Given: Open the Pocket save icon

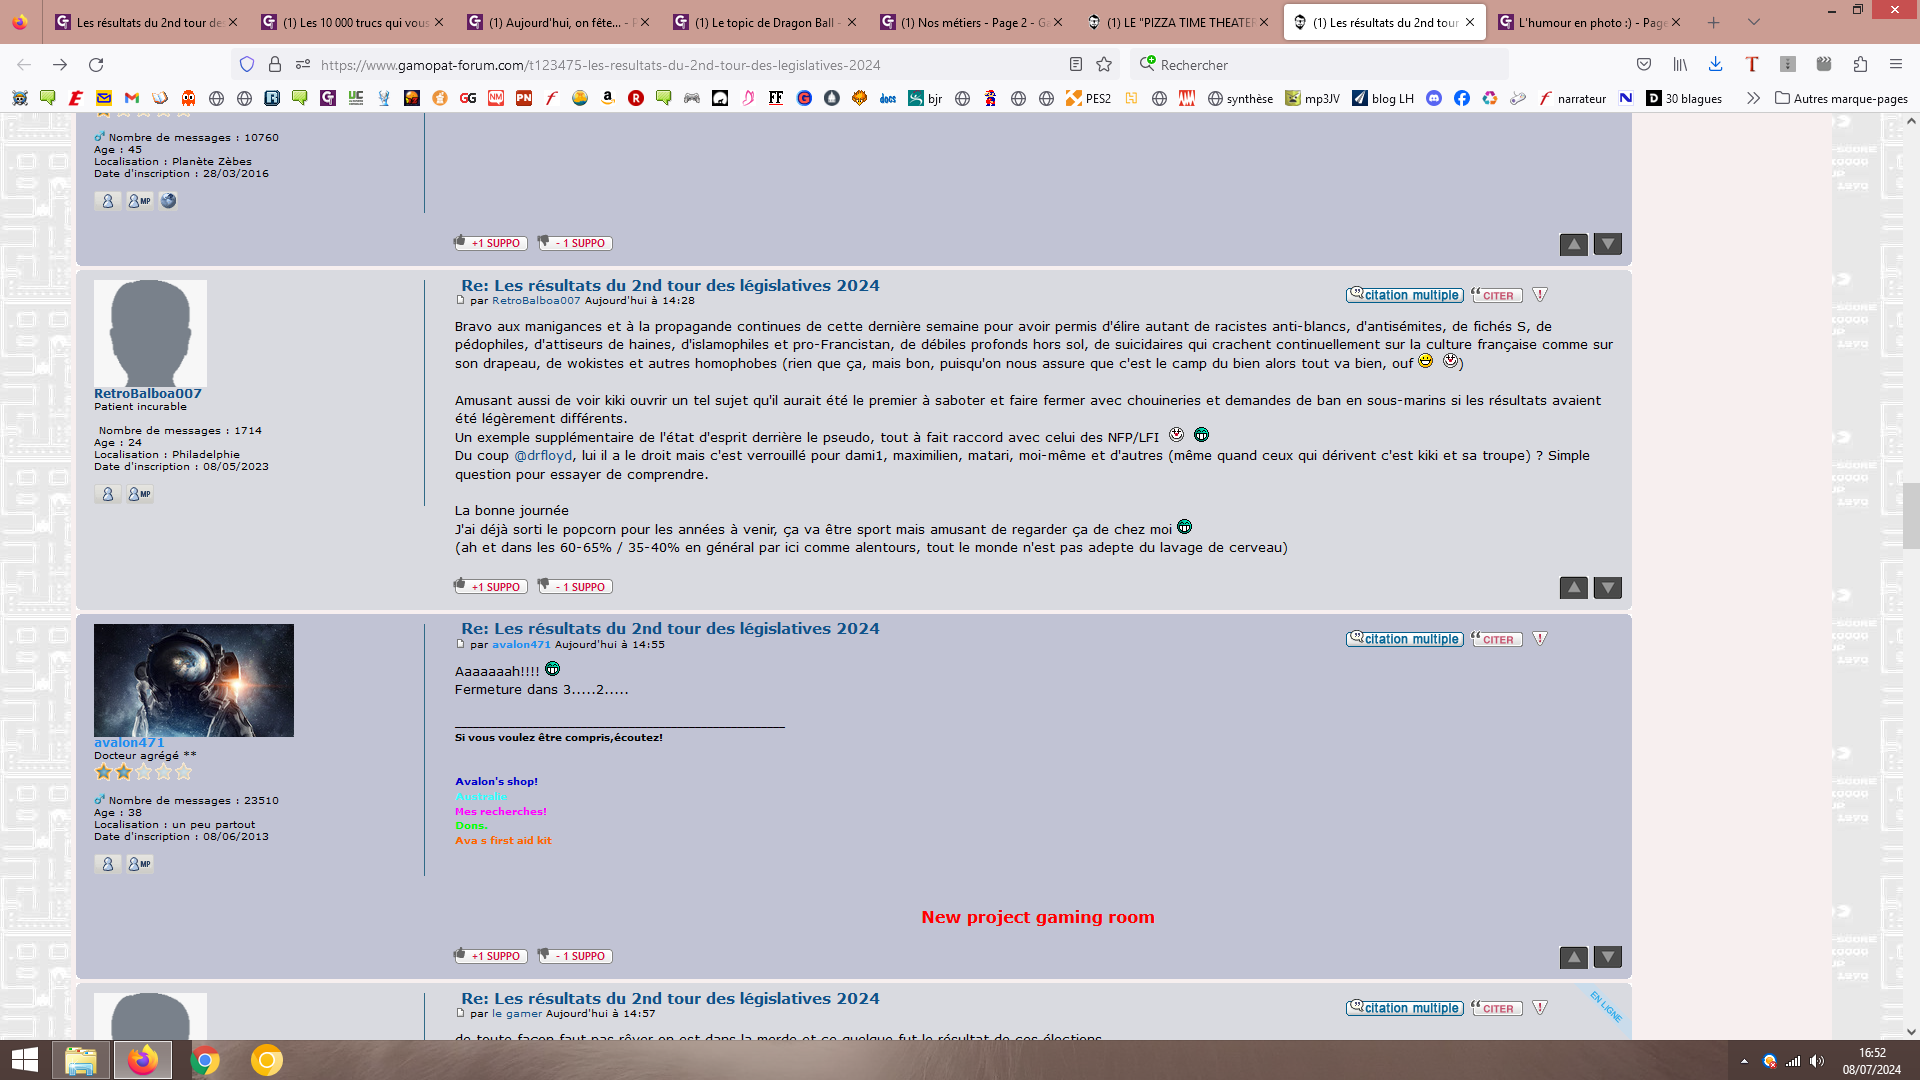Looking at the screenshot, I should coord(1644,65).
